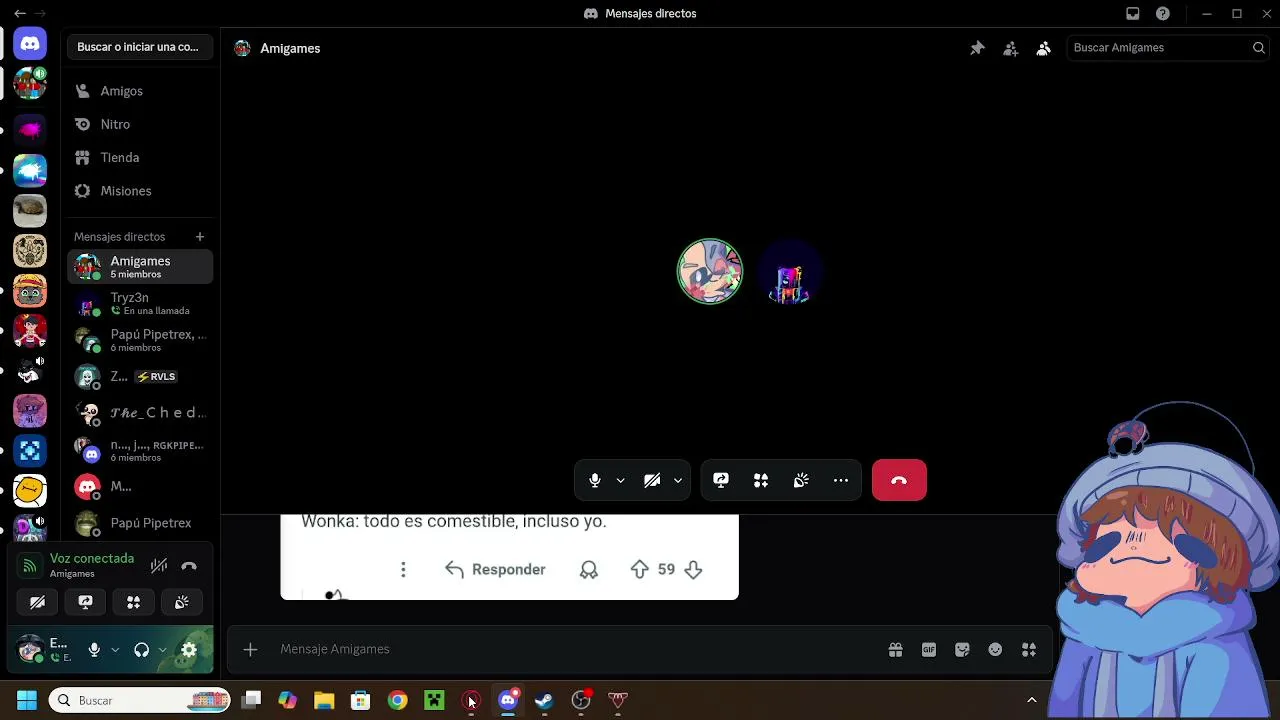This screenshot has width=1280, height=720.
Task: Open the emoji picker
Action: pos(995,650)
